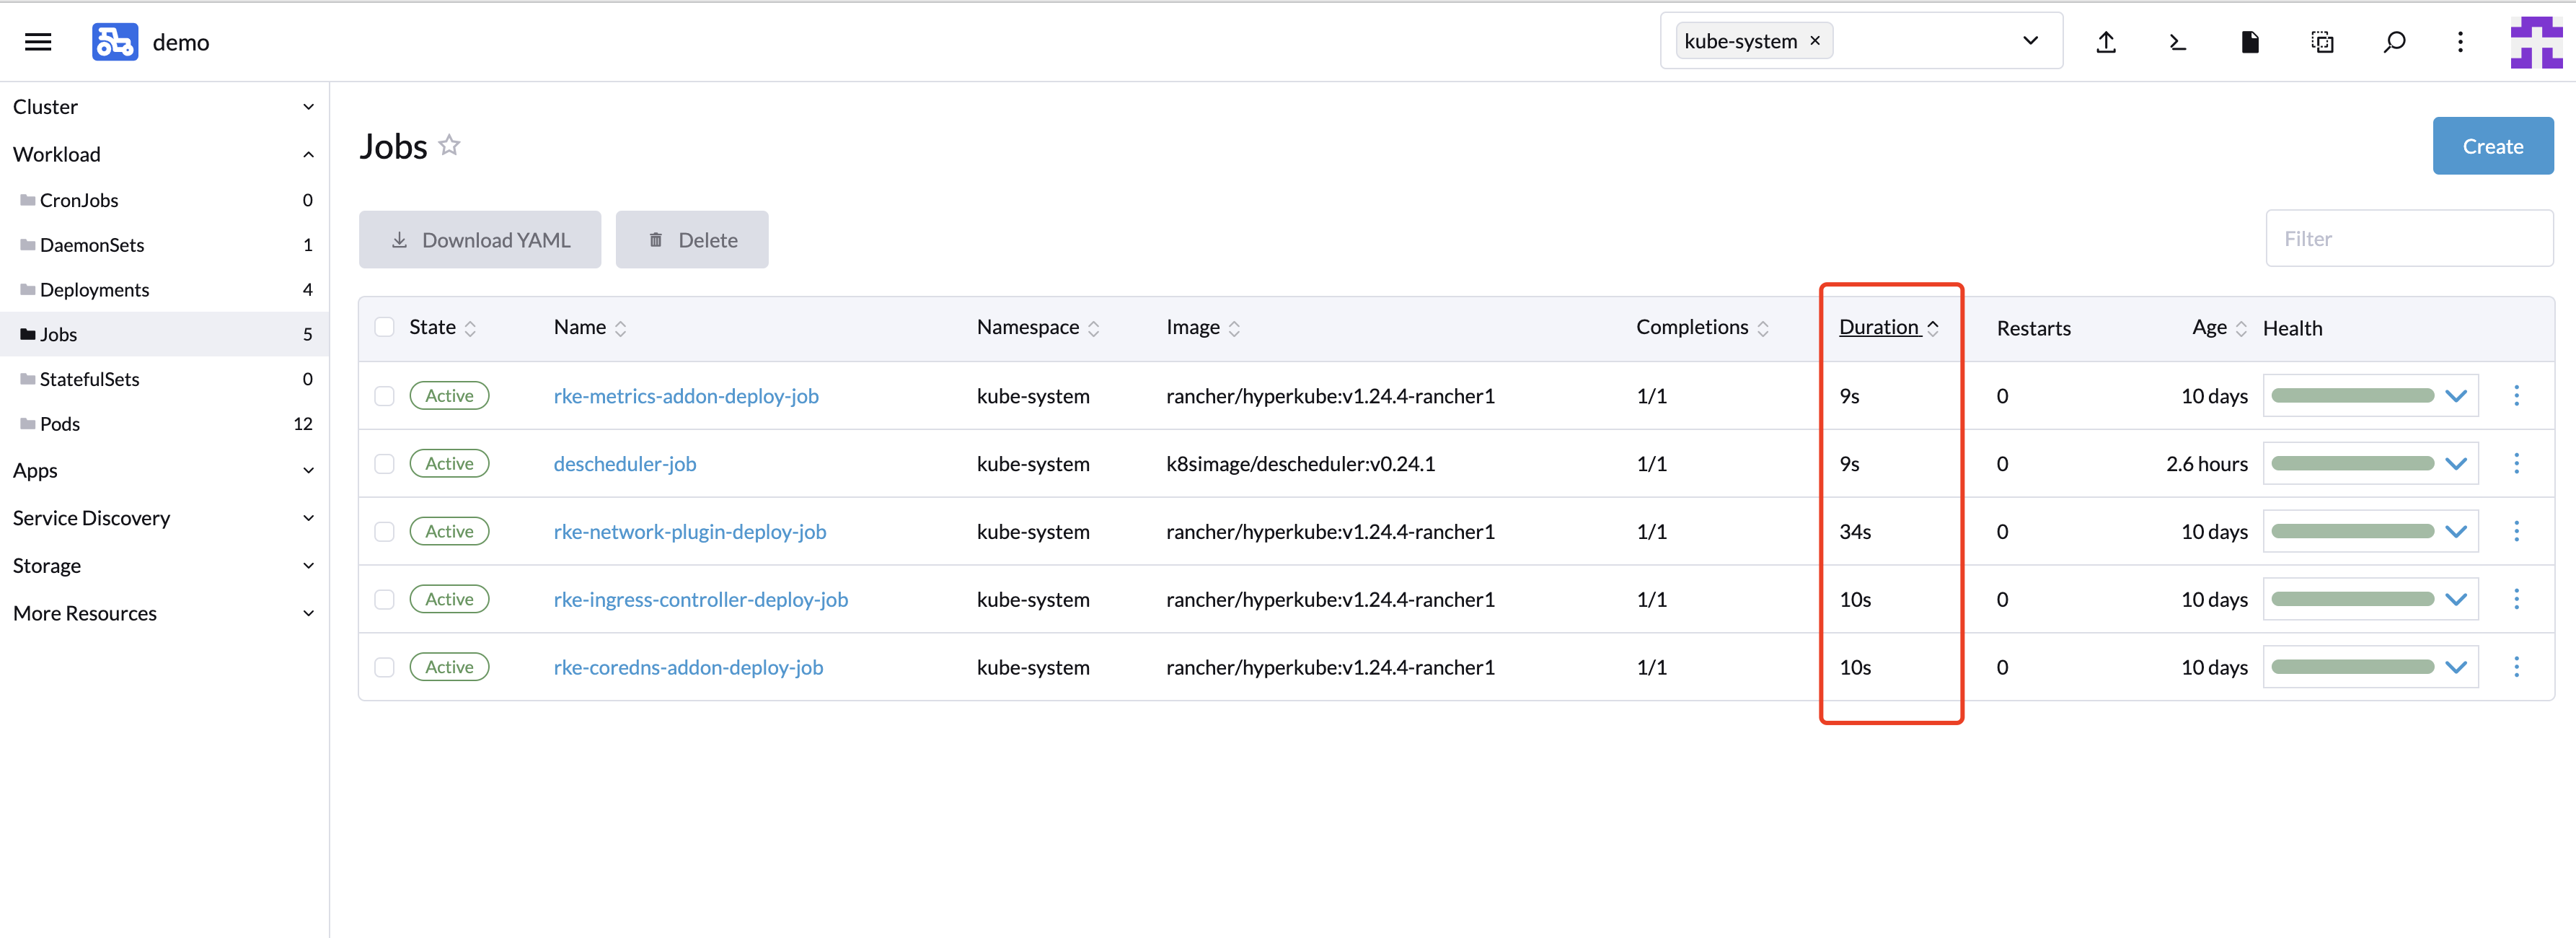Click inside the Filter input field

pyautogui.click(x=2409, y=238)
